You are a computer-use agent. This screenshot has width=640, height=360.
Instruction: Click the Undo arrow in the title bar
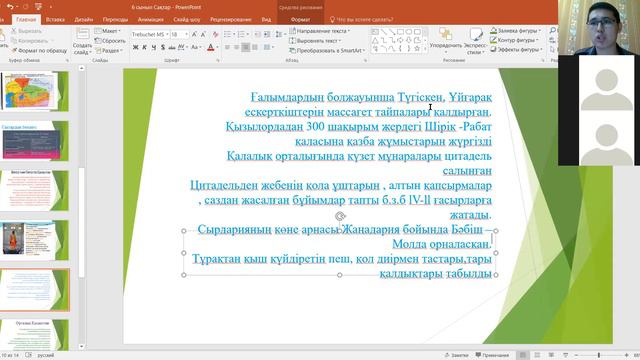tap(10, 7)
